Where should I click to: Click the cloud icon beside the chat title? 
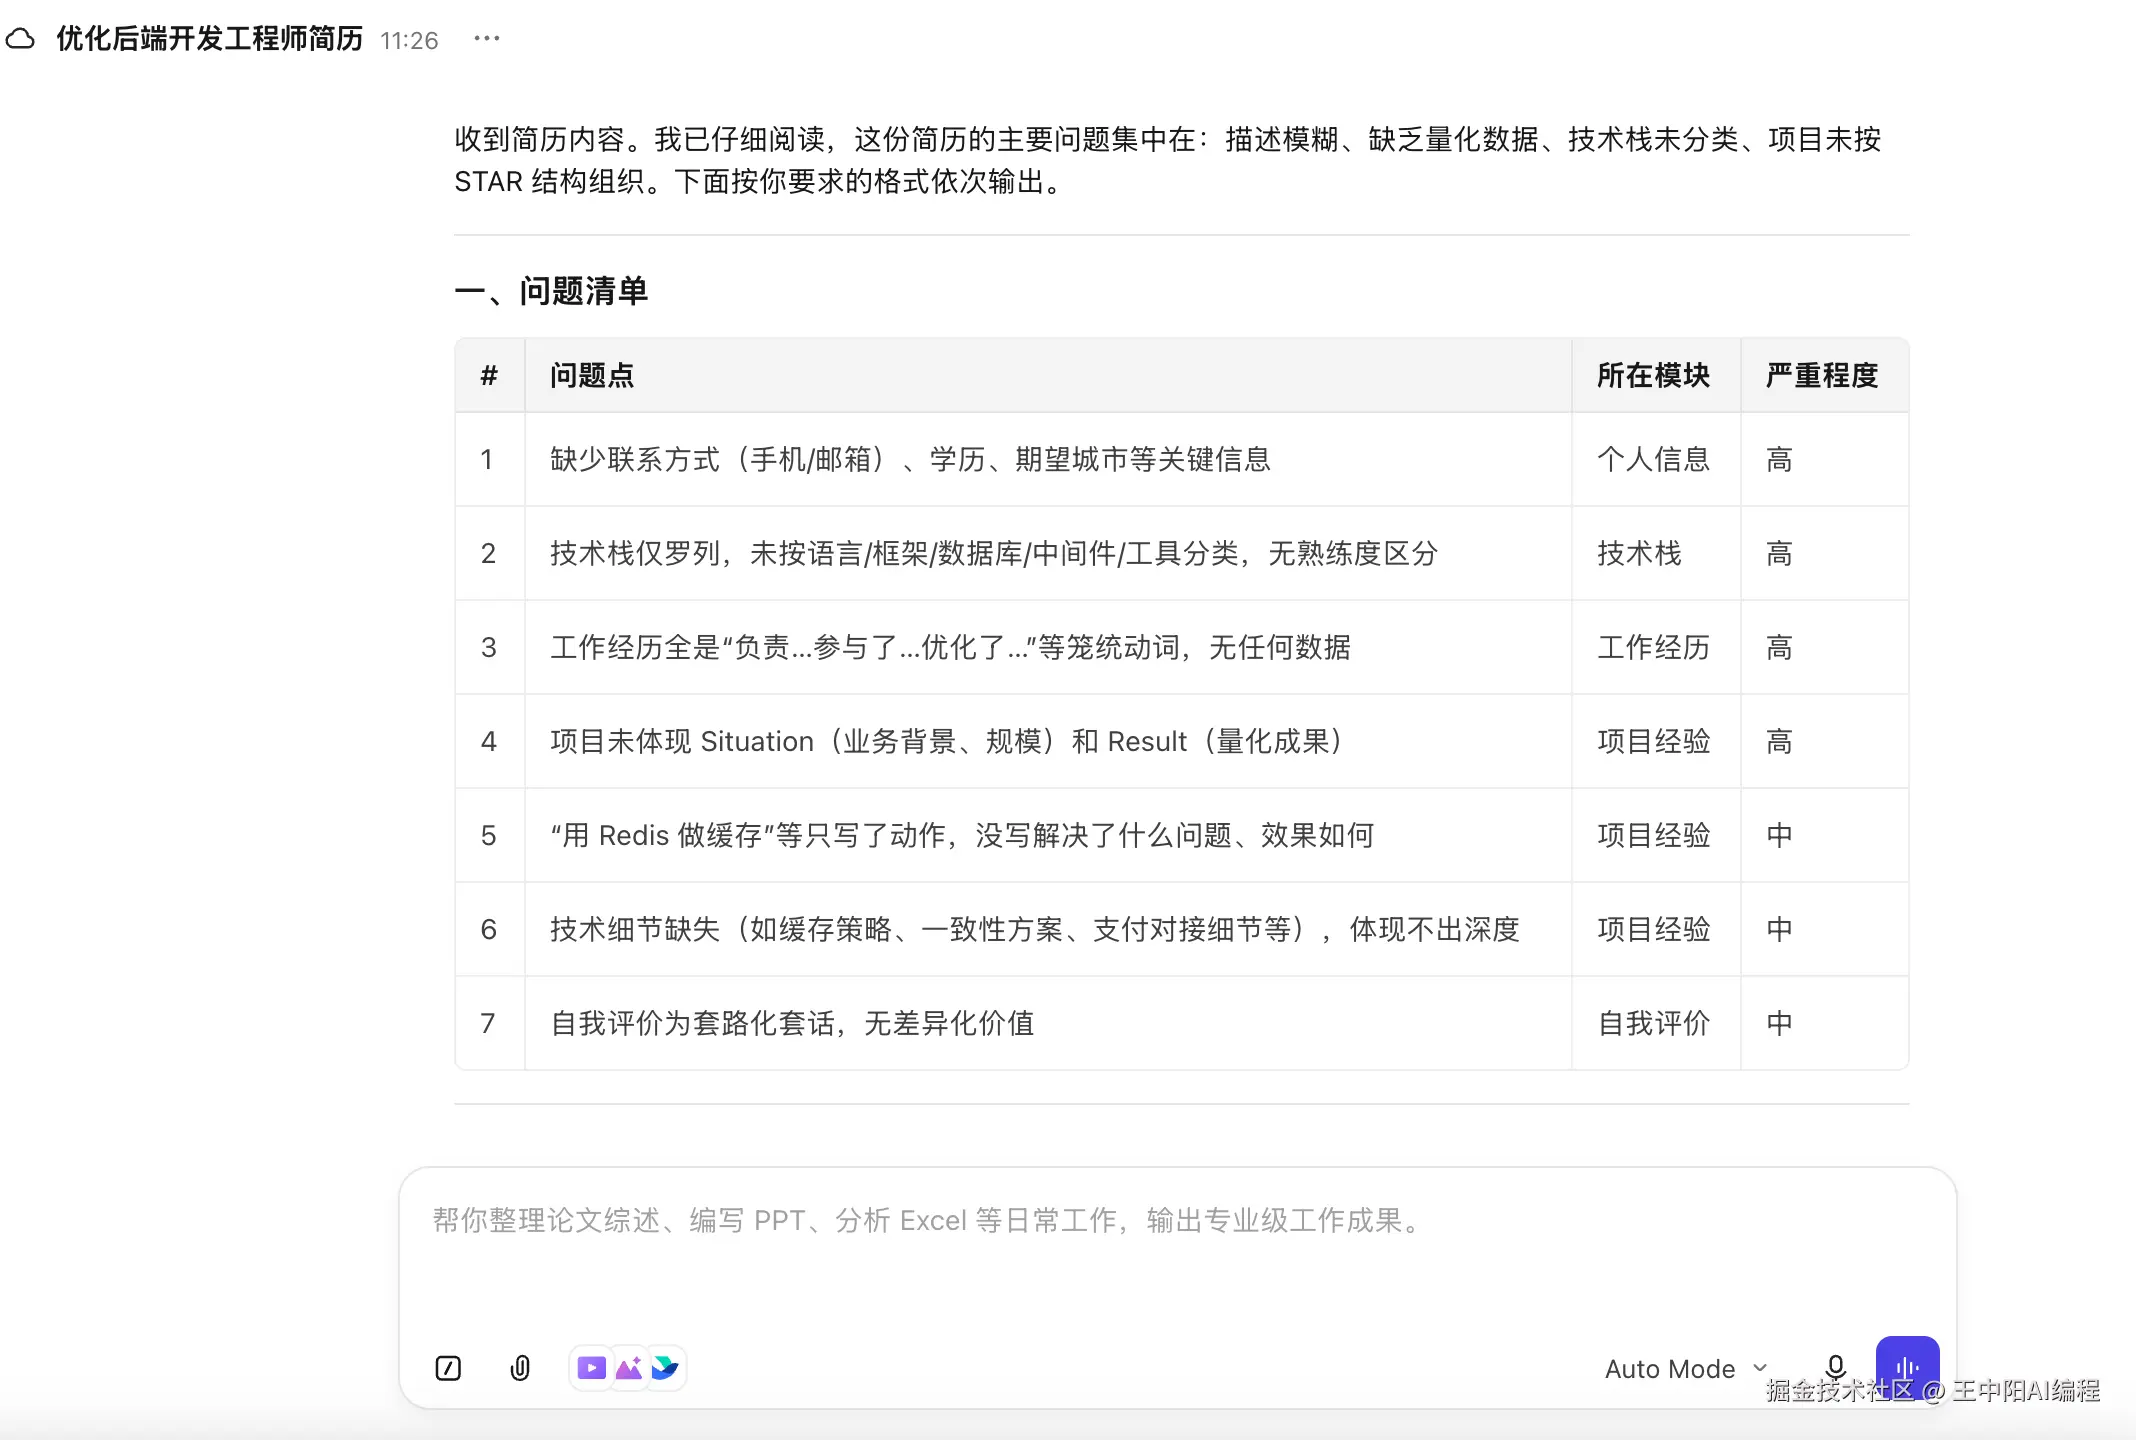point(20,39)
